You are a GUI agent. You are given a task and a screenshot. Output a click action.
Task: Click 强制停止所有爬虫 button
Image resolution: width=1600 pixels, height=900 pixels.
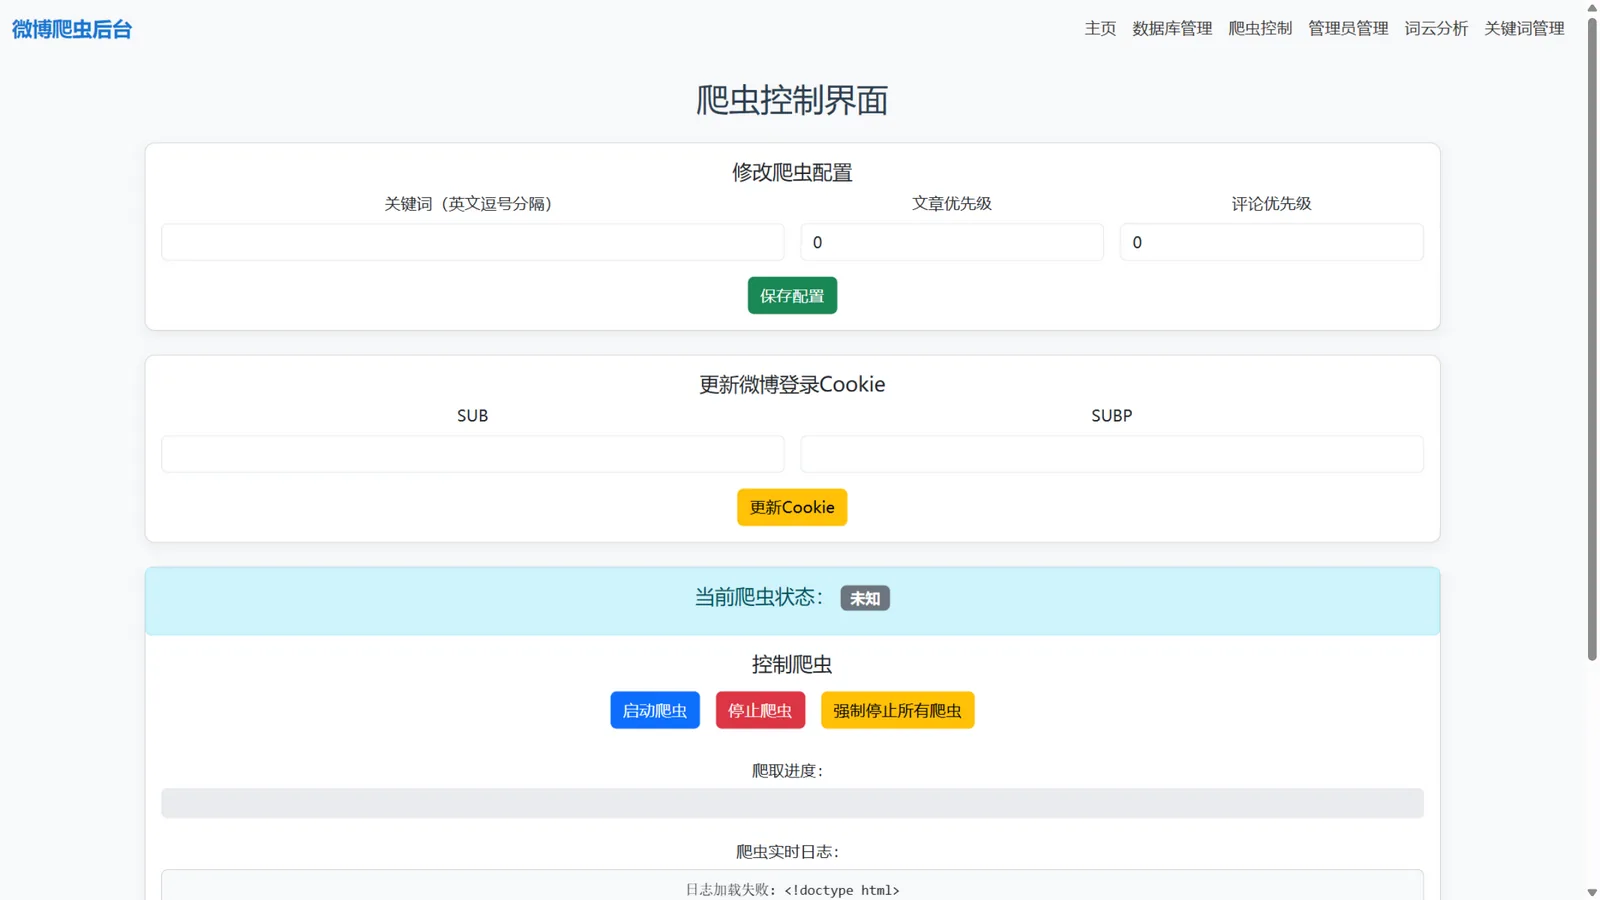(x=897, y=710)
